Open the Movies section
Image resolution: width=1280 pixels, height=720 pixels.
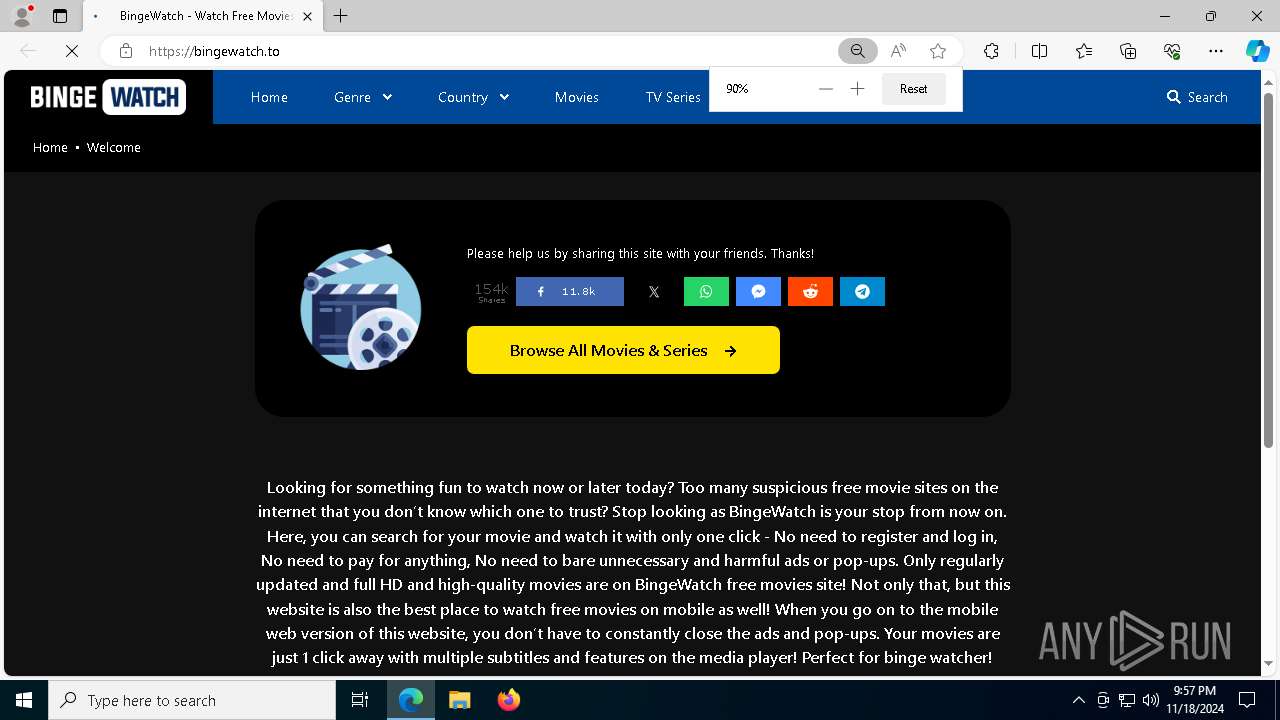pos(577,97)
